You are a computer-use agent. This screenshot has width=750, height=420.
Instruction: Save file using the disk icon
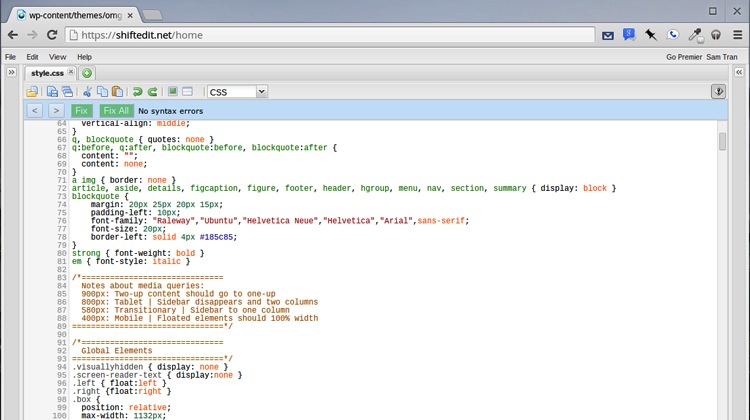point(52,92)
